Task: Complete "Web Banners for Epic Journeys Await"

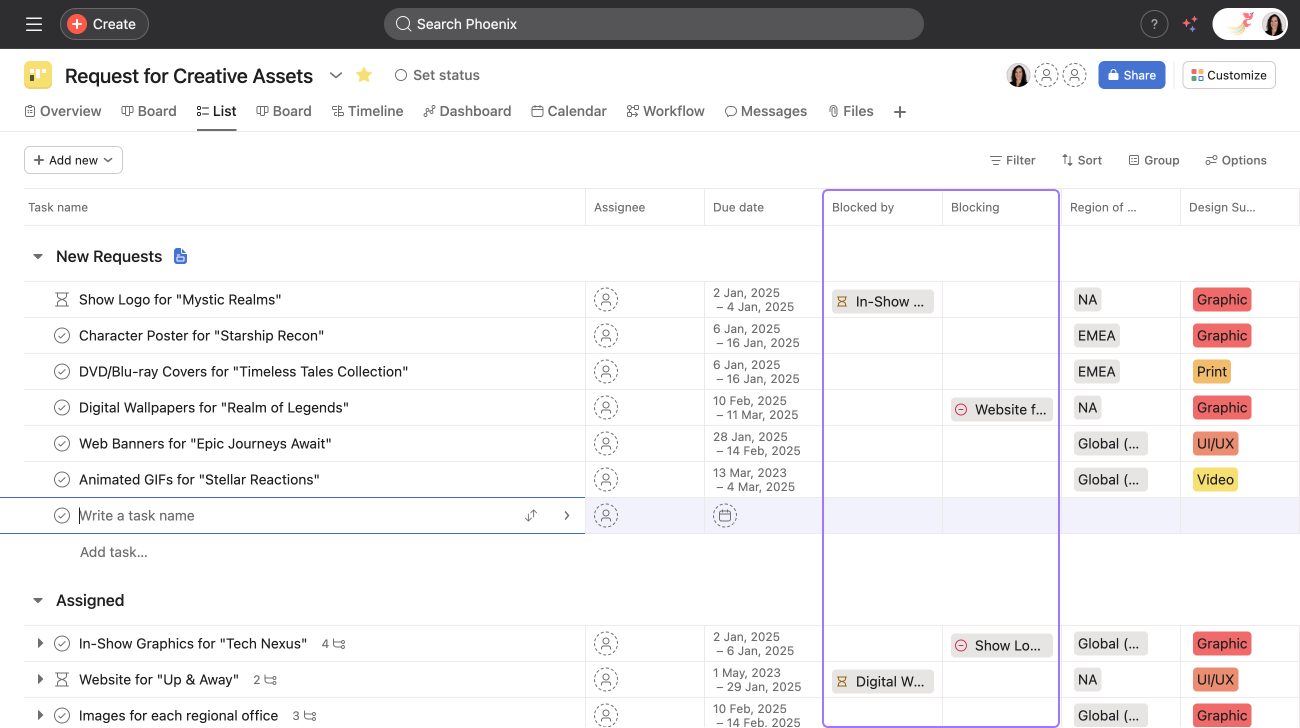Action: [61, 443]
